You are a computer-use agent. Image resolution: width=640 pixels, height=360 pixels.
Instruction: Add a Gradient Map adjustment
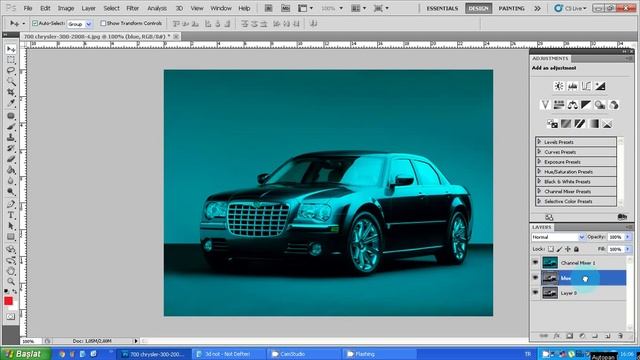pos(594,124)
